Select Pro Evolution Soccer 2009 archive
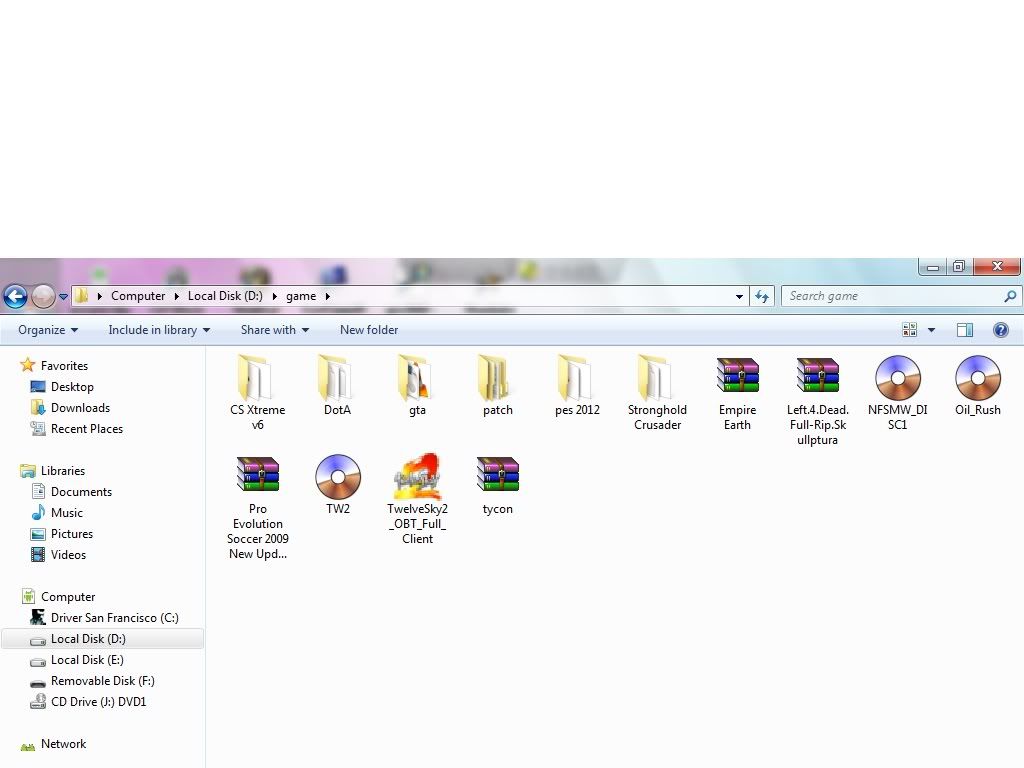Viewport: 1024px width, 768px height. pyautogui.click(x=257, y=507)
